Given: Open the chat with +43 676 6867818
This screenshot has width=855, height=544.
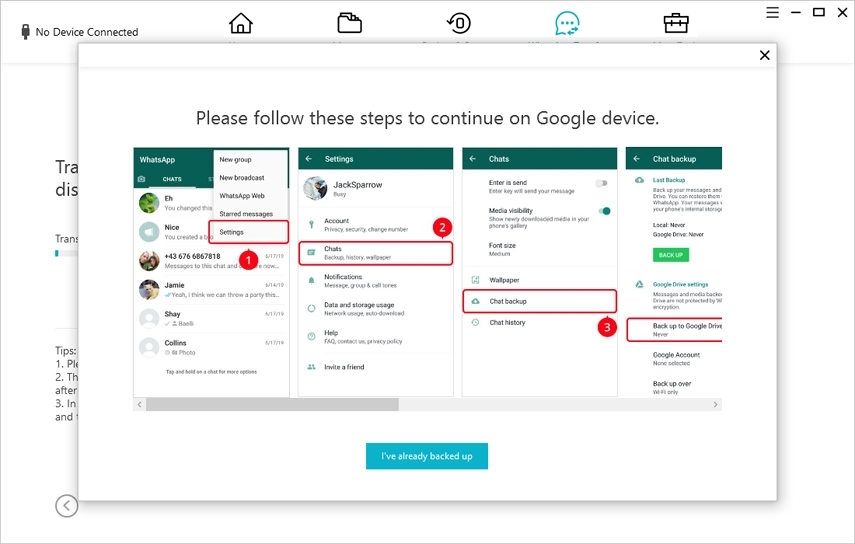Looking at the screenshot, I should click(211, 261).
